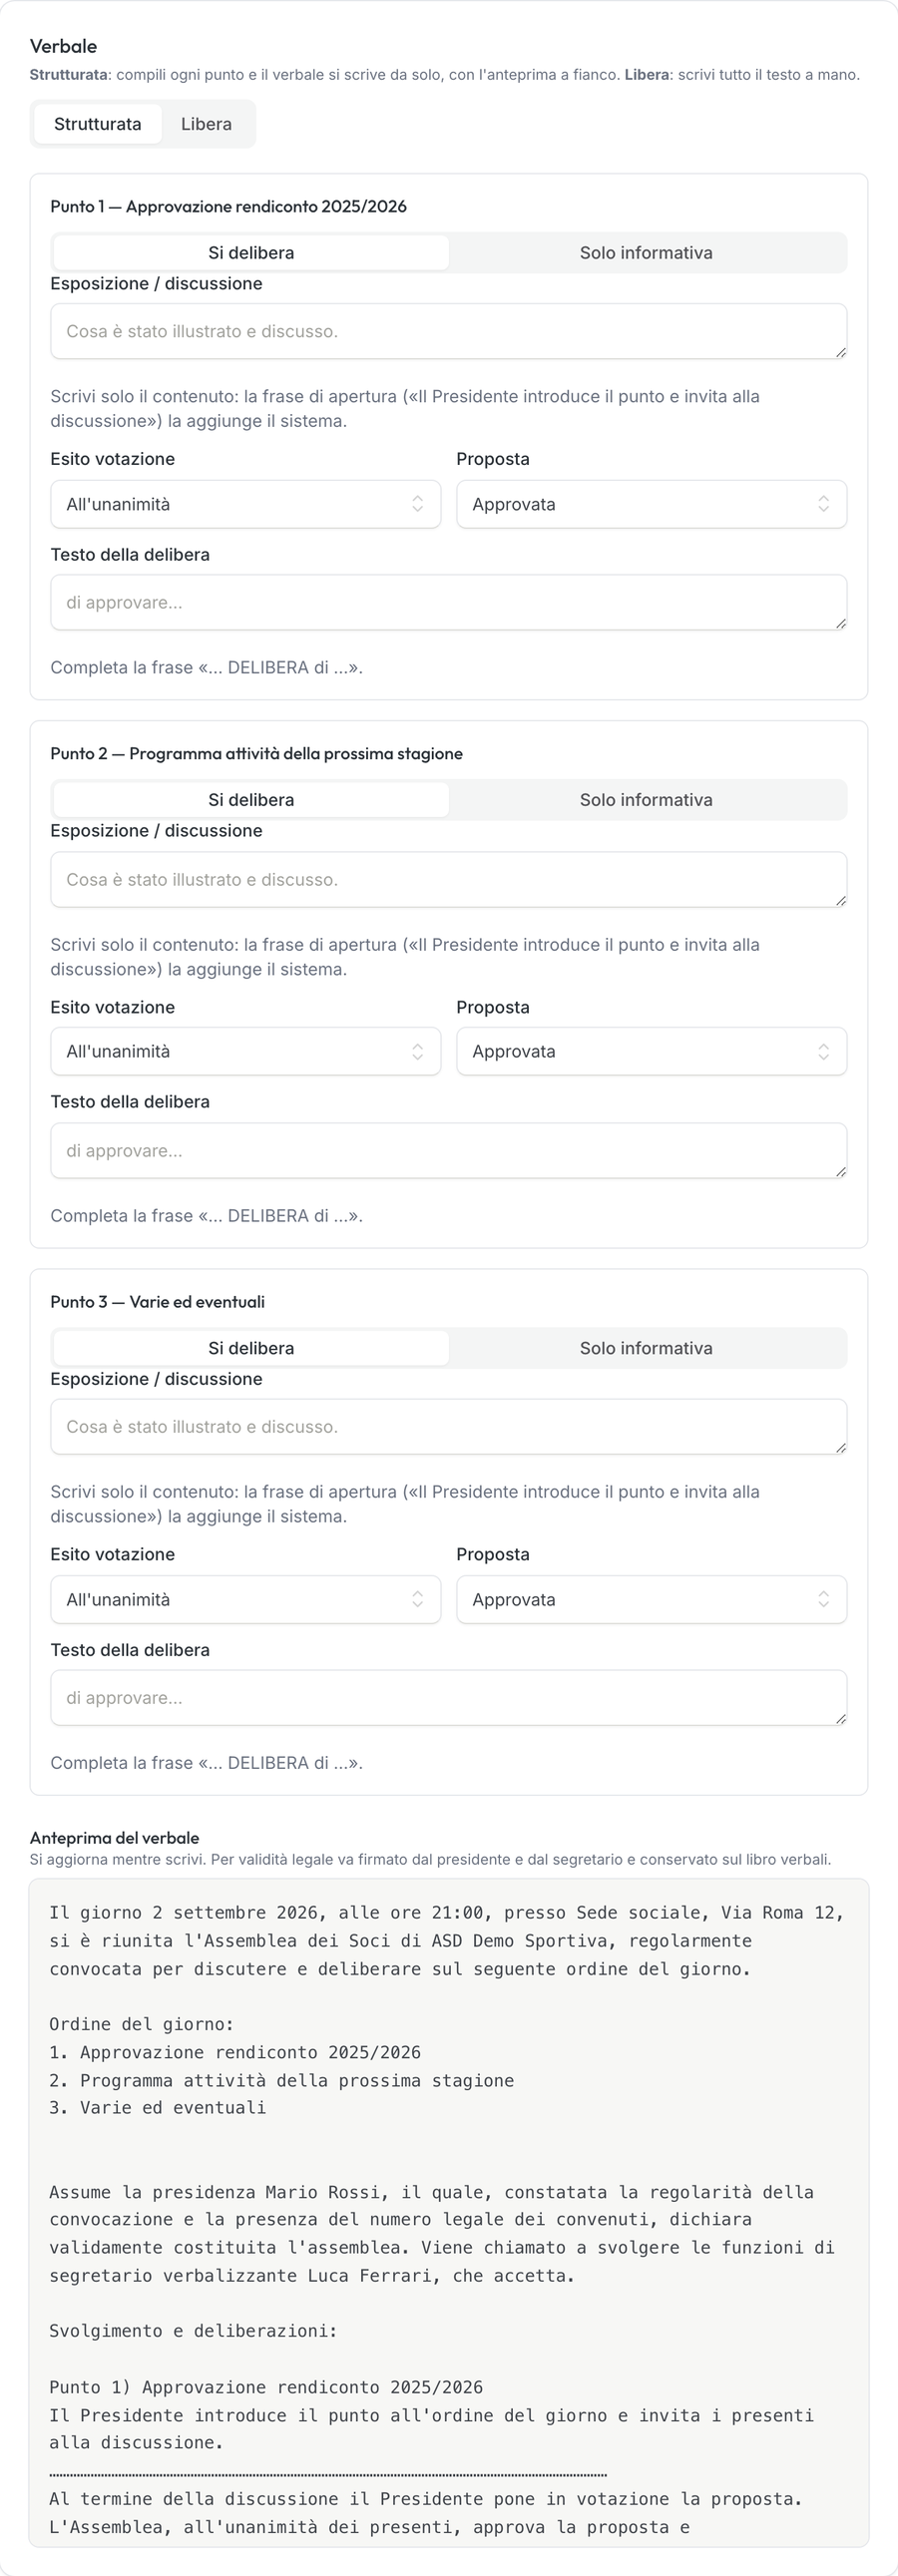Set Punto 1 to Solo informativa
Image resolution: width=898 pixels, height=2576 pixels.
646,253
